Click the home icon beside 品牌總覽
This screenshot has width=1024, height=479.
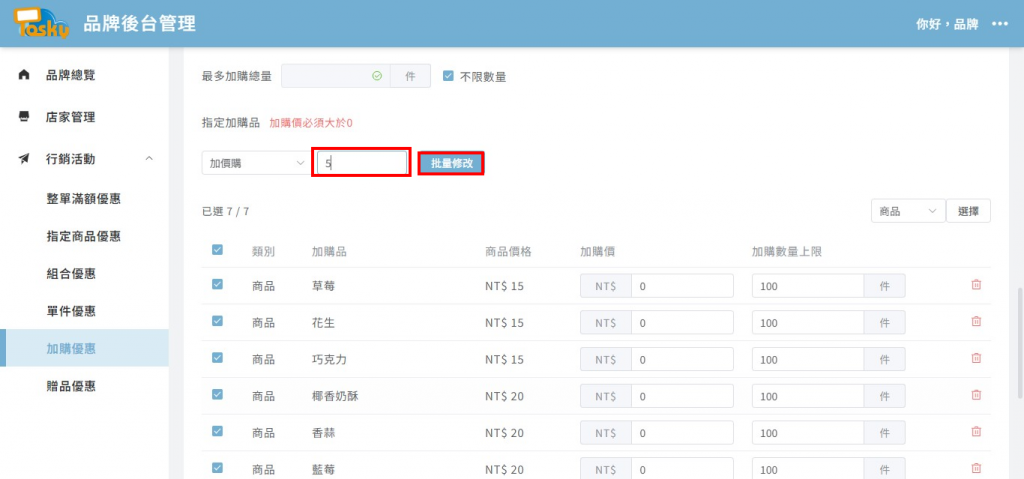pyautogui.click(x=24, y=75)
